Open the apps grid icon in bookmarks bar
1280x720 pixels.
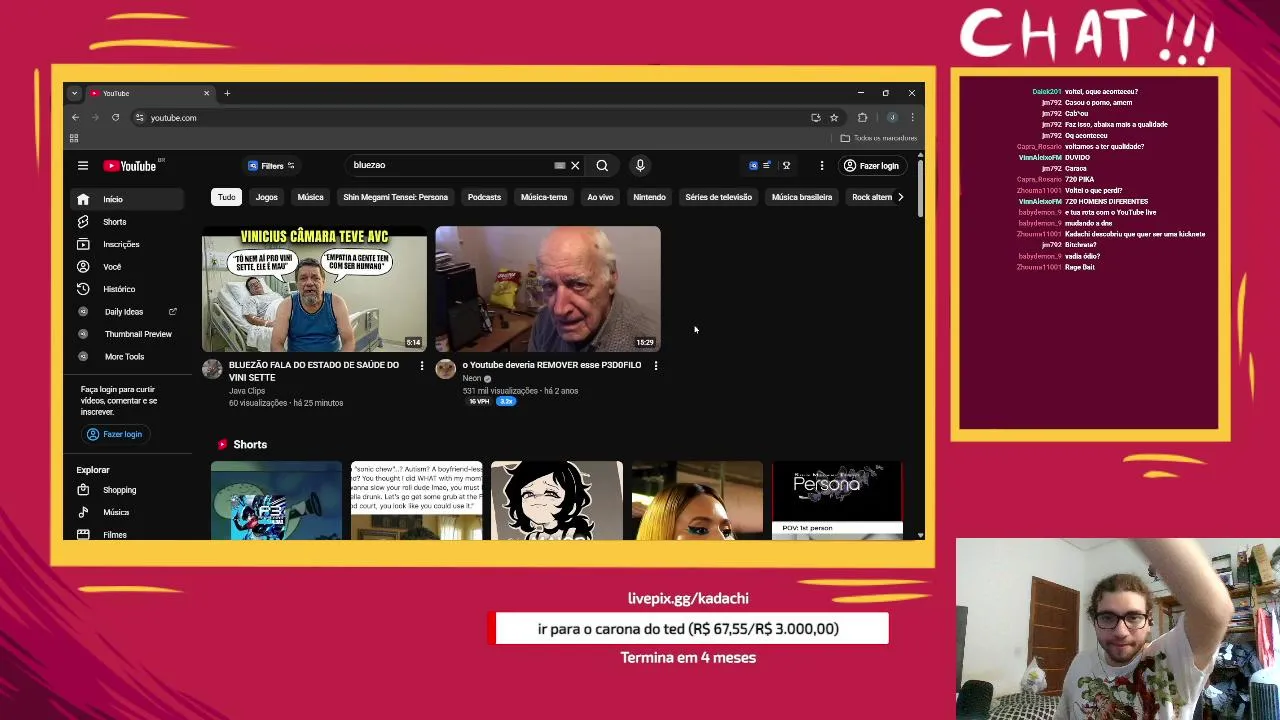click(x=74, y=138)
